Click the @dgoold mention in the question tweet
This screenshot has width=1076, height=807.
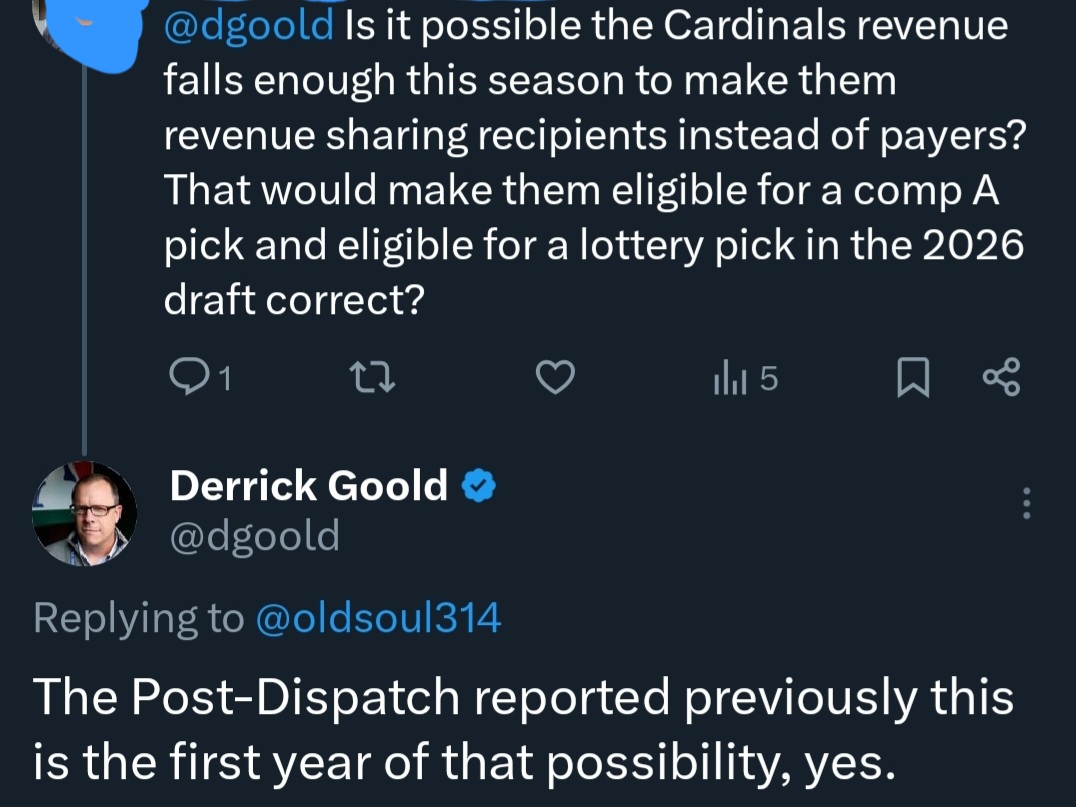point(248,26)
